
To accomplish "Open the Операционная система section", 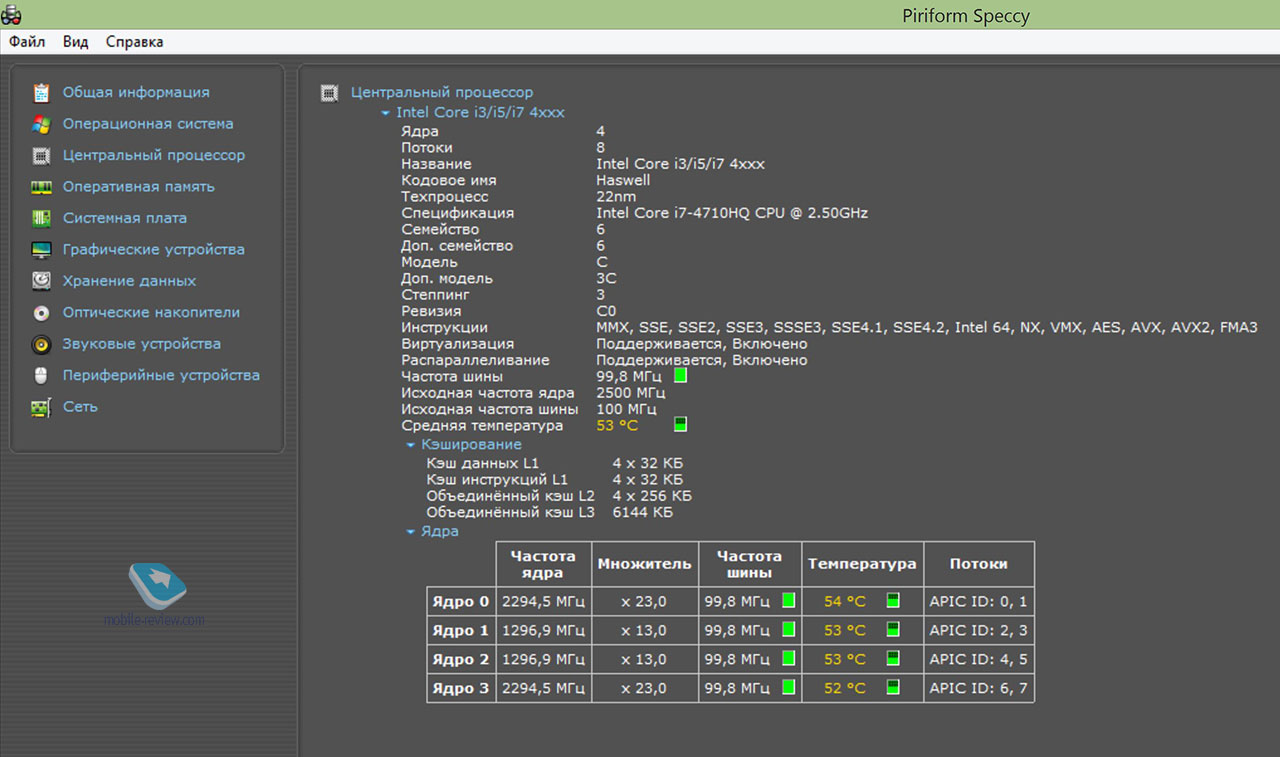I will point(148,124).
